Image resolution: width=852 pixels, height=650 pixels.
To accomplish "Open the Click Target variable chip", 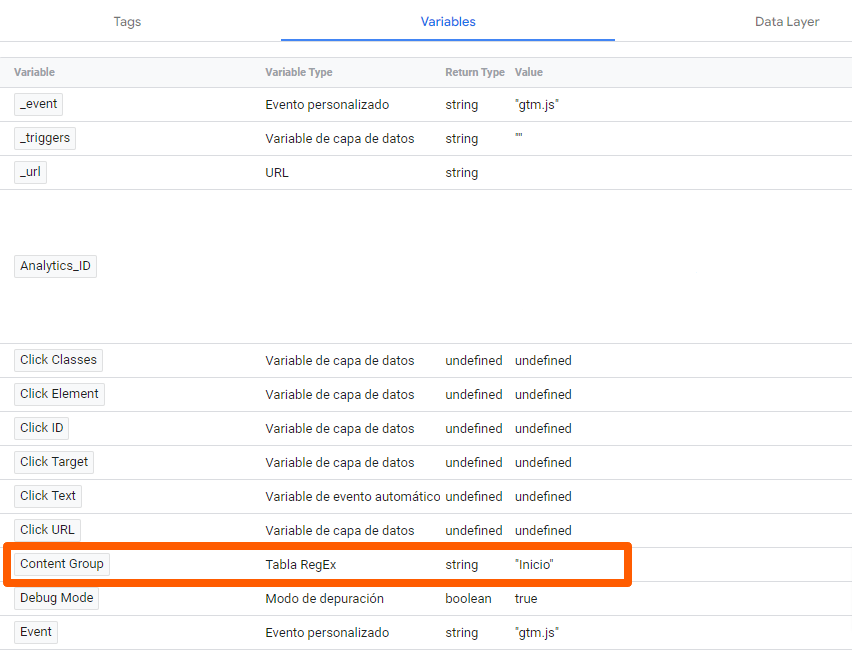I will point(54,462).
